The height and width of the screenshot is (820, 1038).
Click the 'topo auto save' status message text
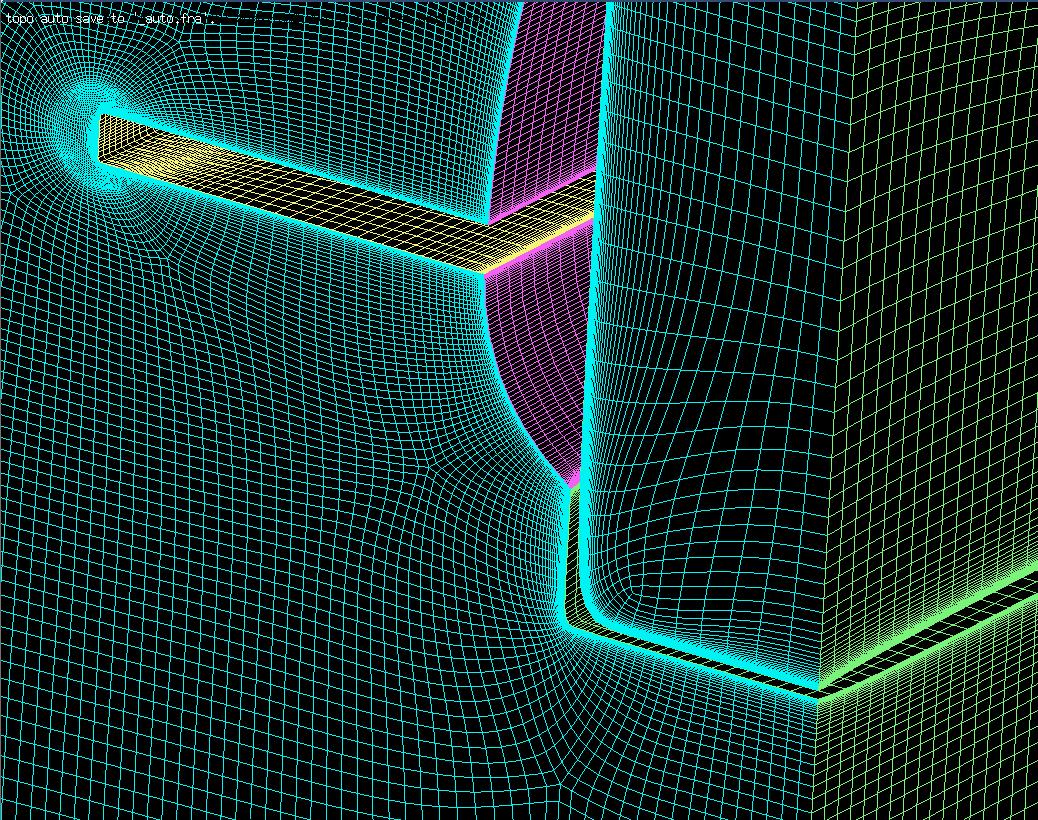(110, 19)
